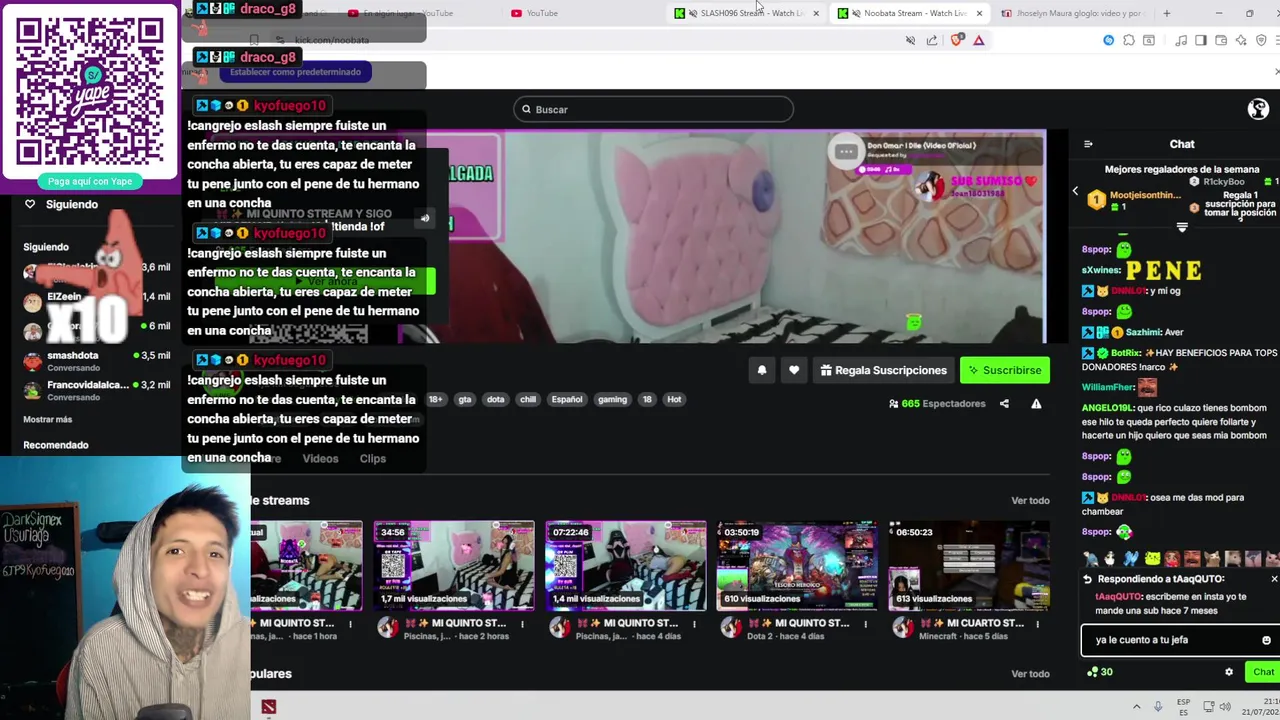The width and height of the screenshot is (1280, 720).
Task: Open options menu for Minecraft video card
Action: click(1038, 623)
